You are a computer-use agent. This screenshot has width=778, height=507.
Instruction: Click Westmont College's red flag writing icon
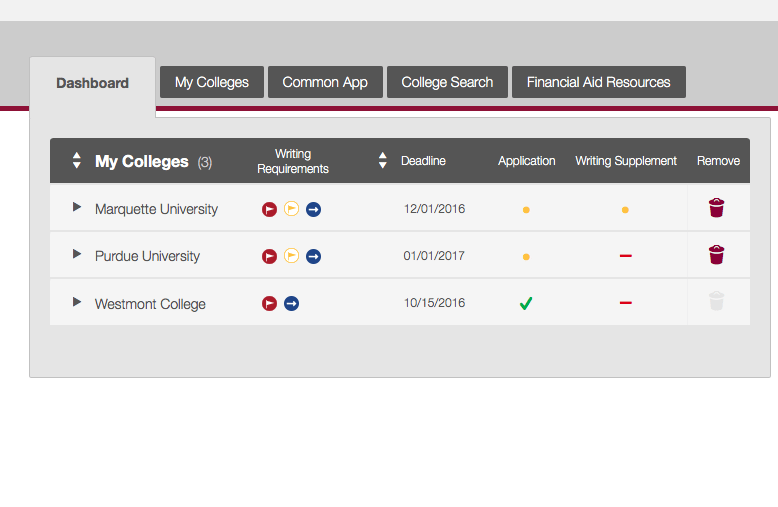point(269,303)
